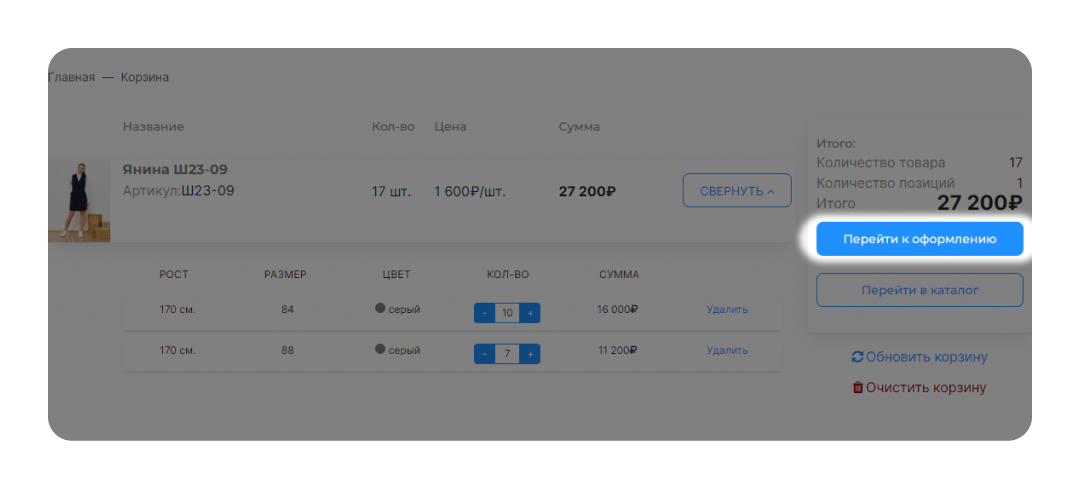This screenshot has height=489, width=1080.
Task: Decrease quantity for size 84 row
Action: click(484, 313)
